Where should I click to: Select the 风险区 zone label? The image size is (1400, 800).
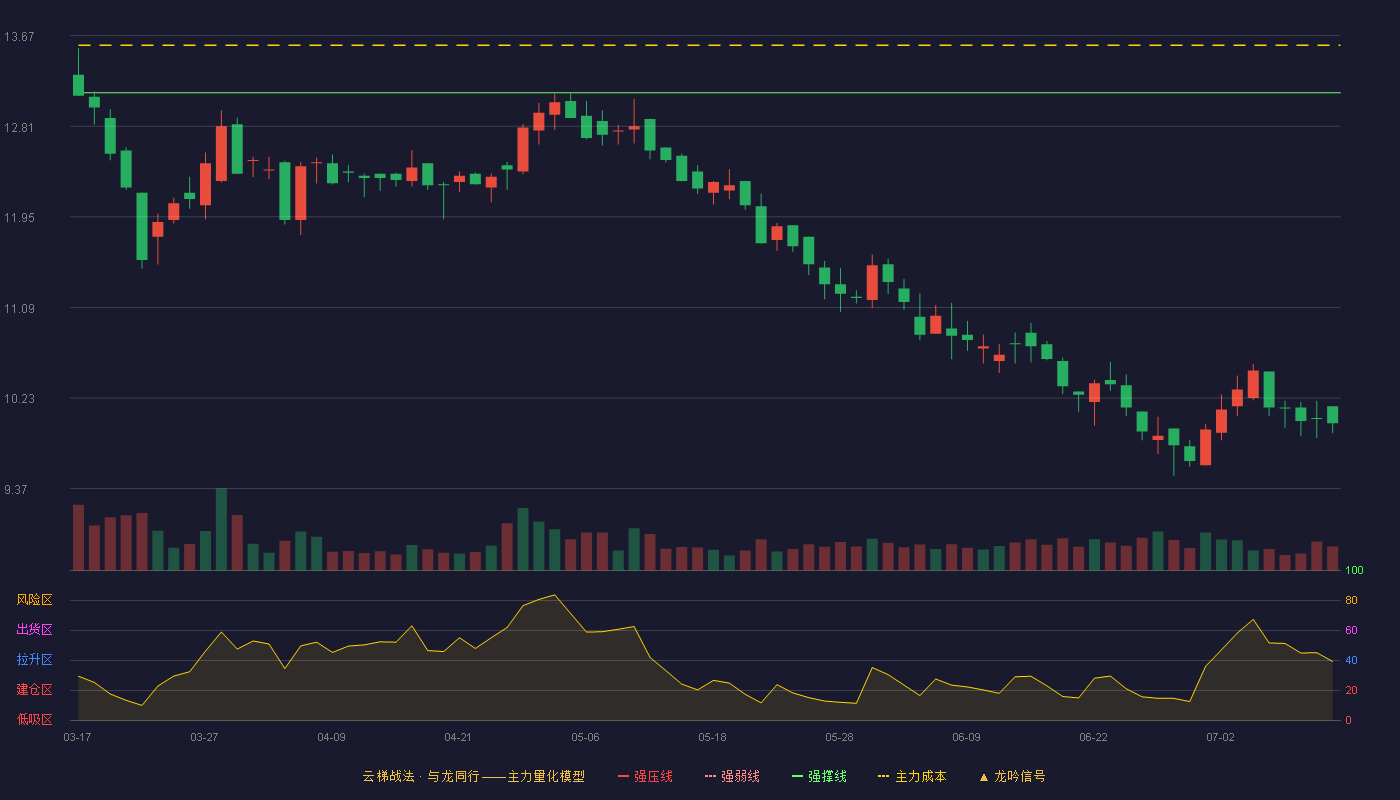click(34, 600)
